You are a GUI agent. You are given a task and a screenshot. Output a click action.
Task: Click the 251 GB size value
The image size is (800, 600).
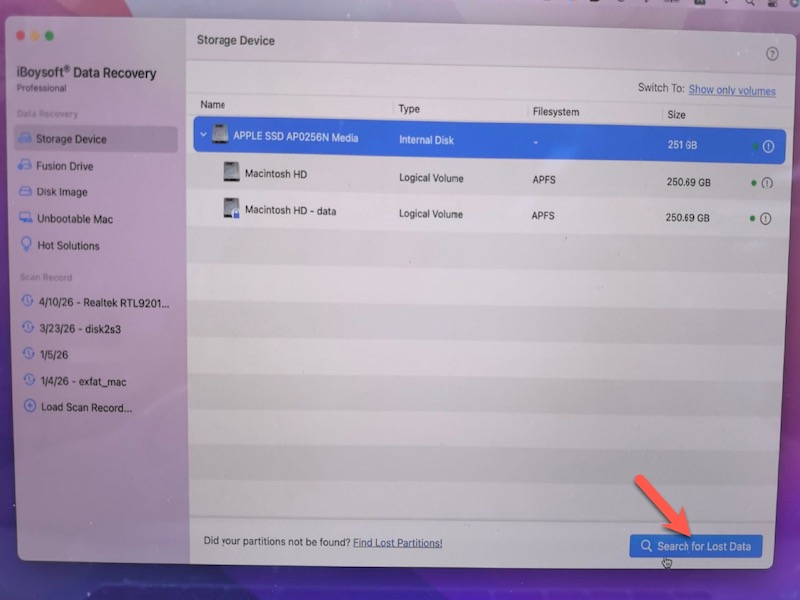point(682,145)
